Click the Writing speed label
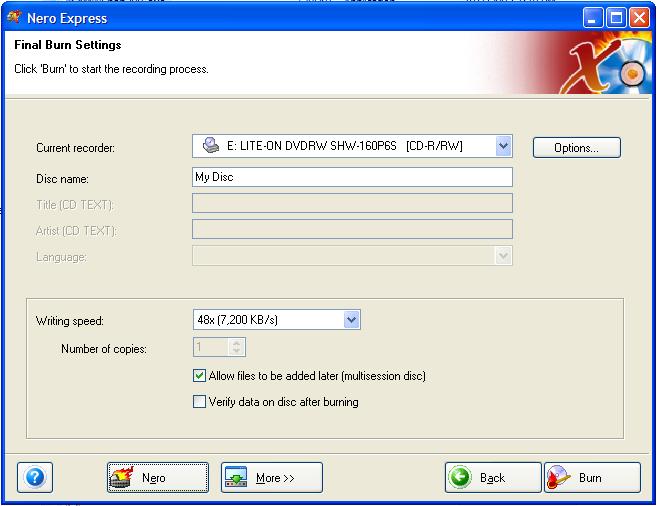 pyautogui.click(x=70, y=321)
